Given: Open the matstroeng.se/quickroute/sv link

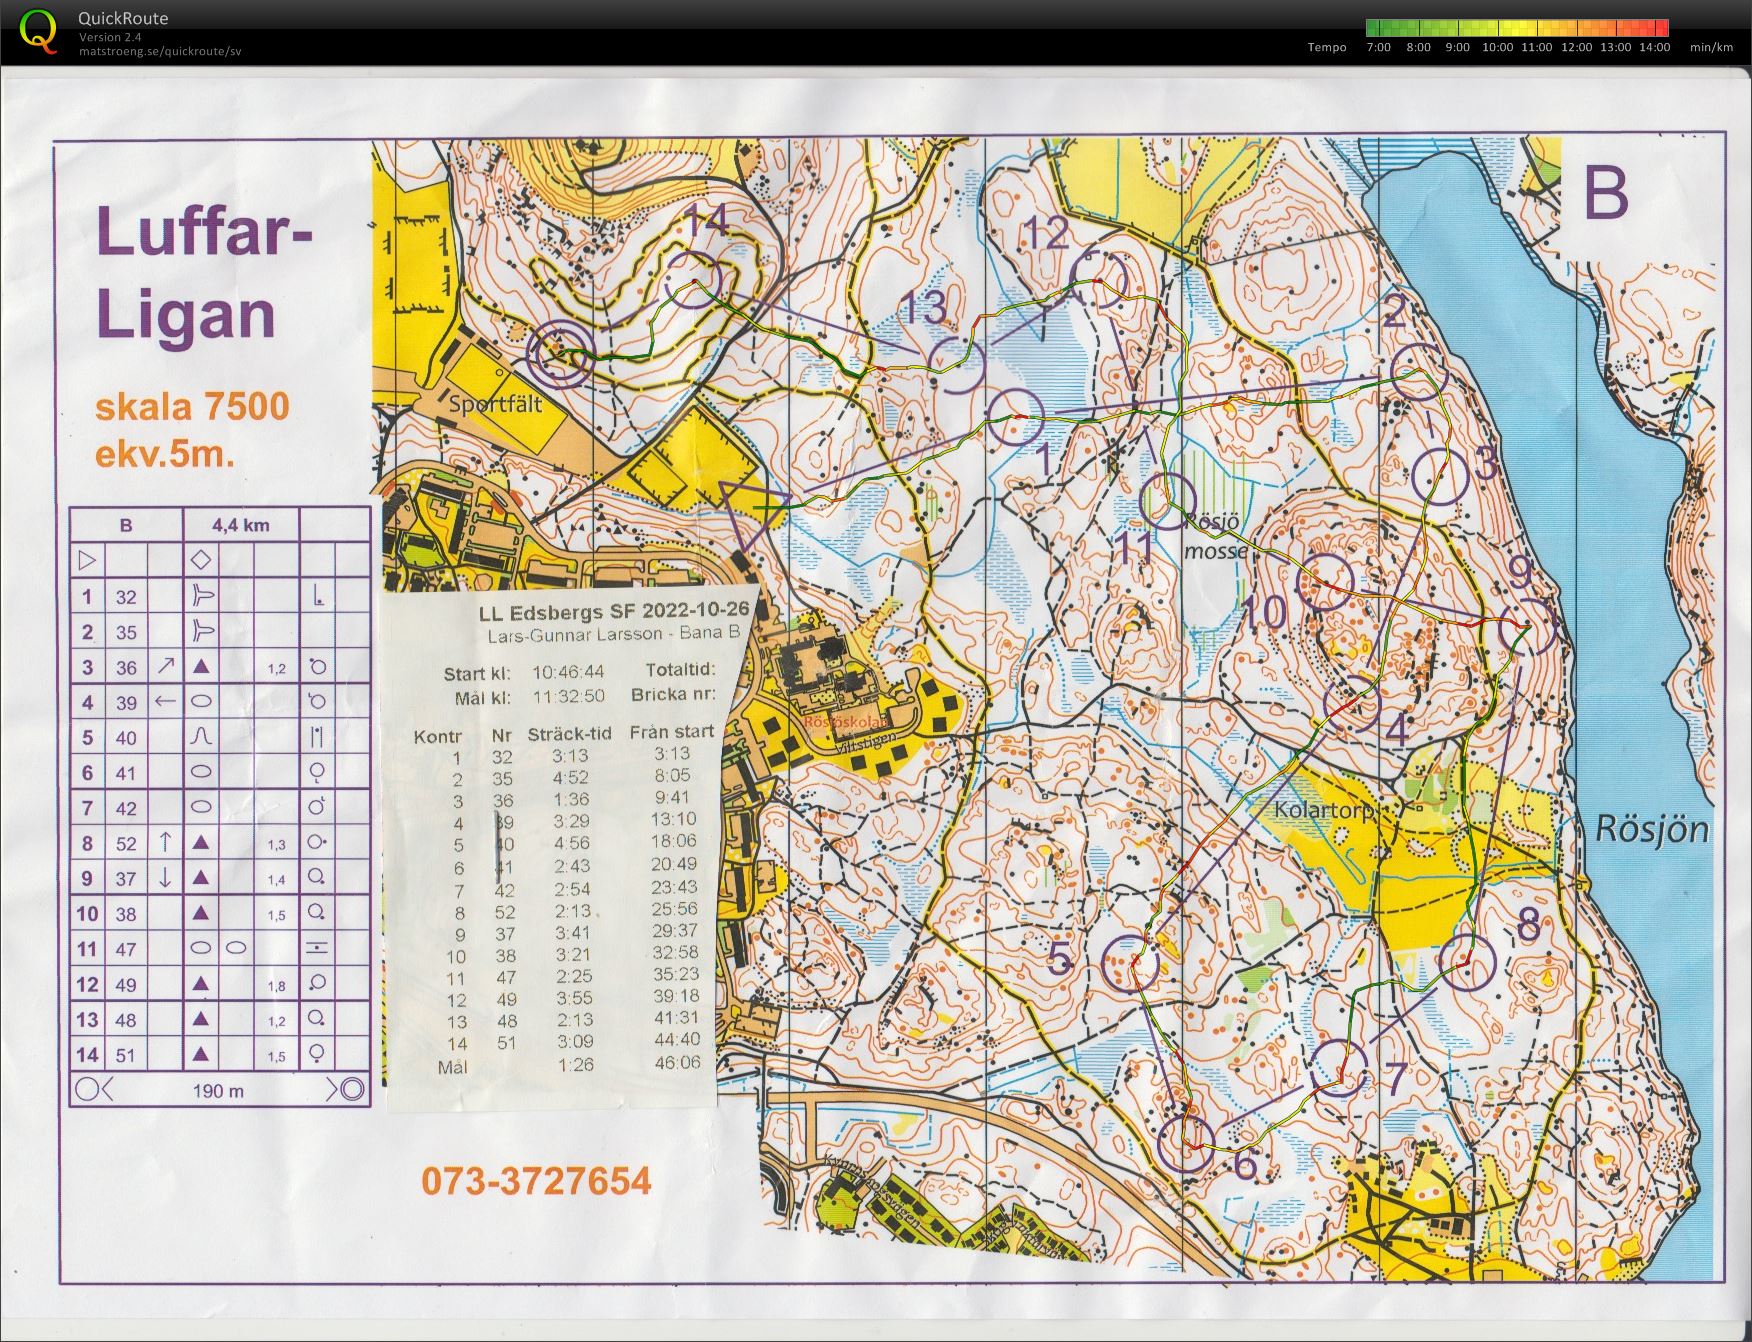Looking at the screenshot, I should pyautogui.click(x=160, y=51).
